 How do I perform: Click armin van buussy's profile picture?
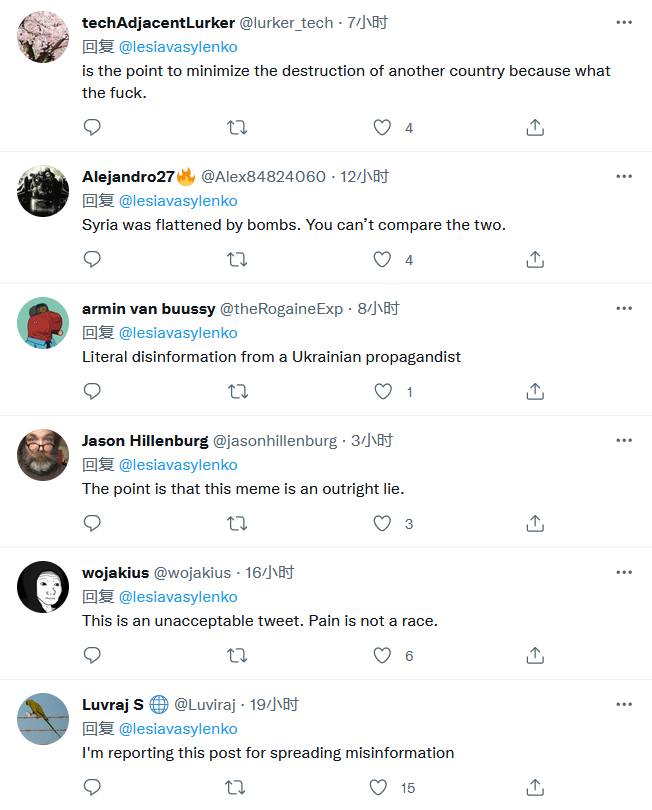pos(43,323)
